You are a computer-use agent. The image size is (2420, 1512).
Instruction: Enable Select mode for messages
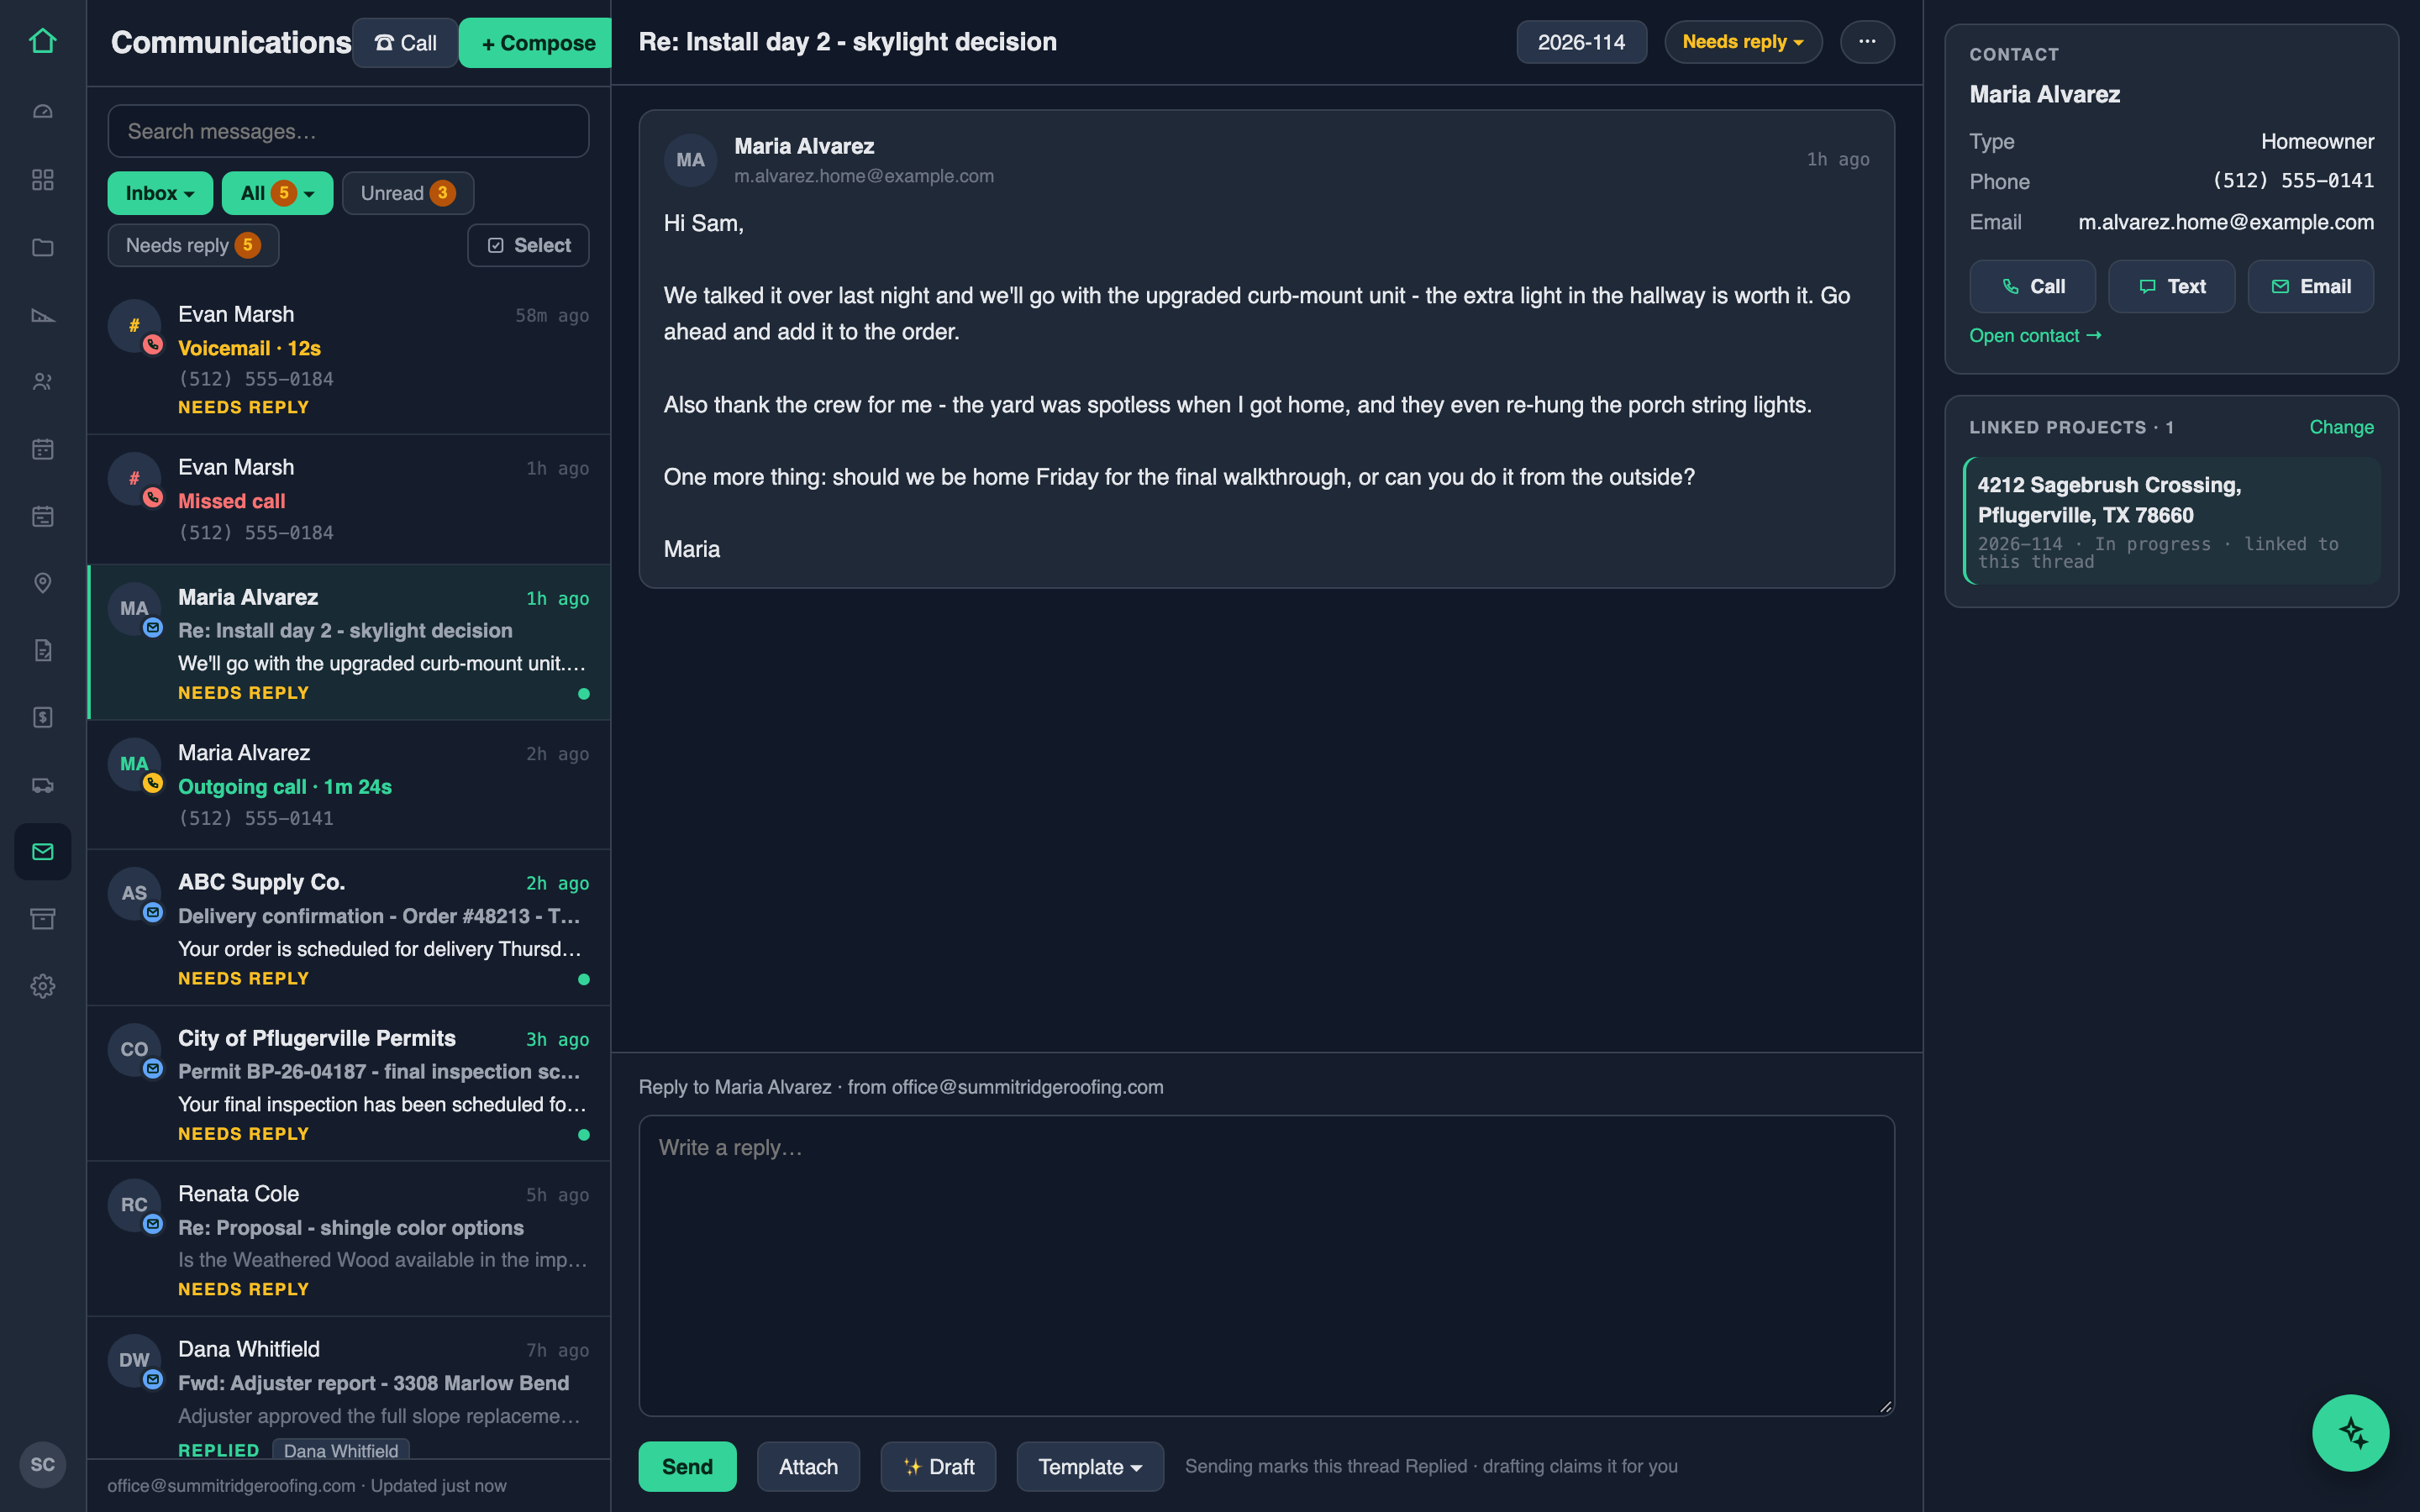coord(528,245)
